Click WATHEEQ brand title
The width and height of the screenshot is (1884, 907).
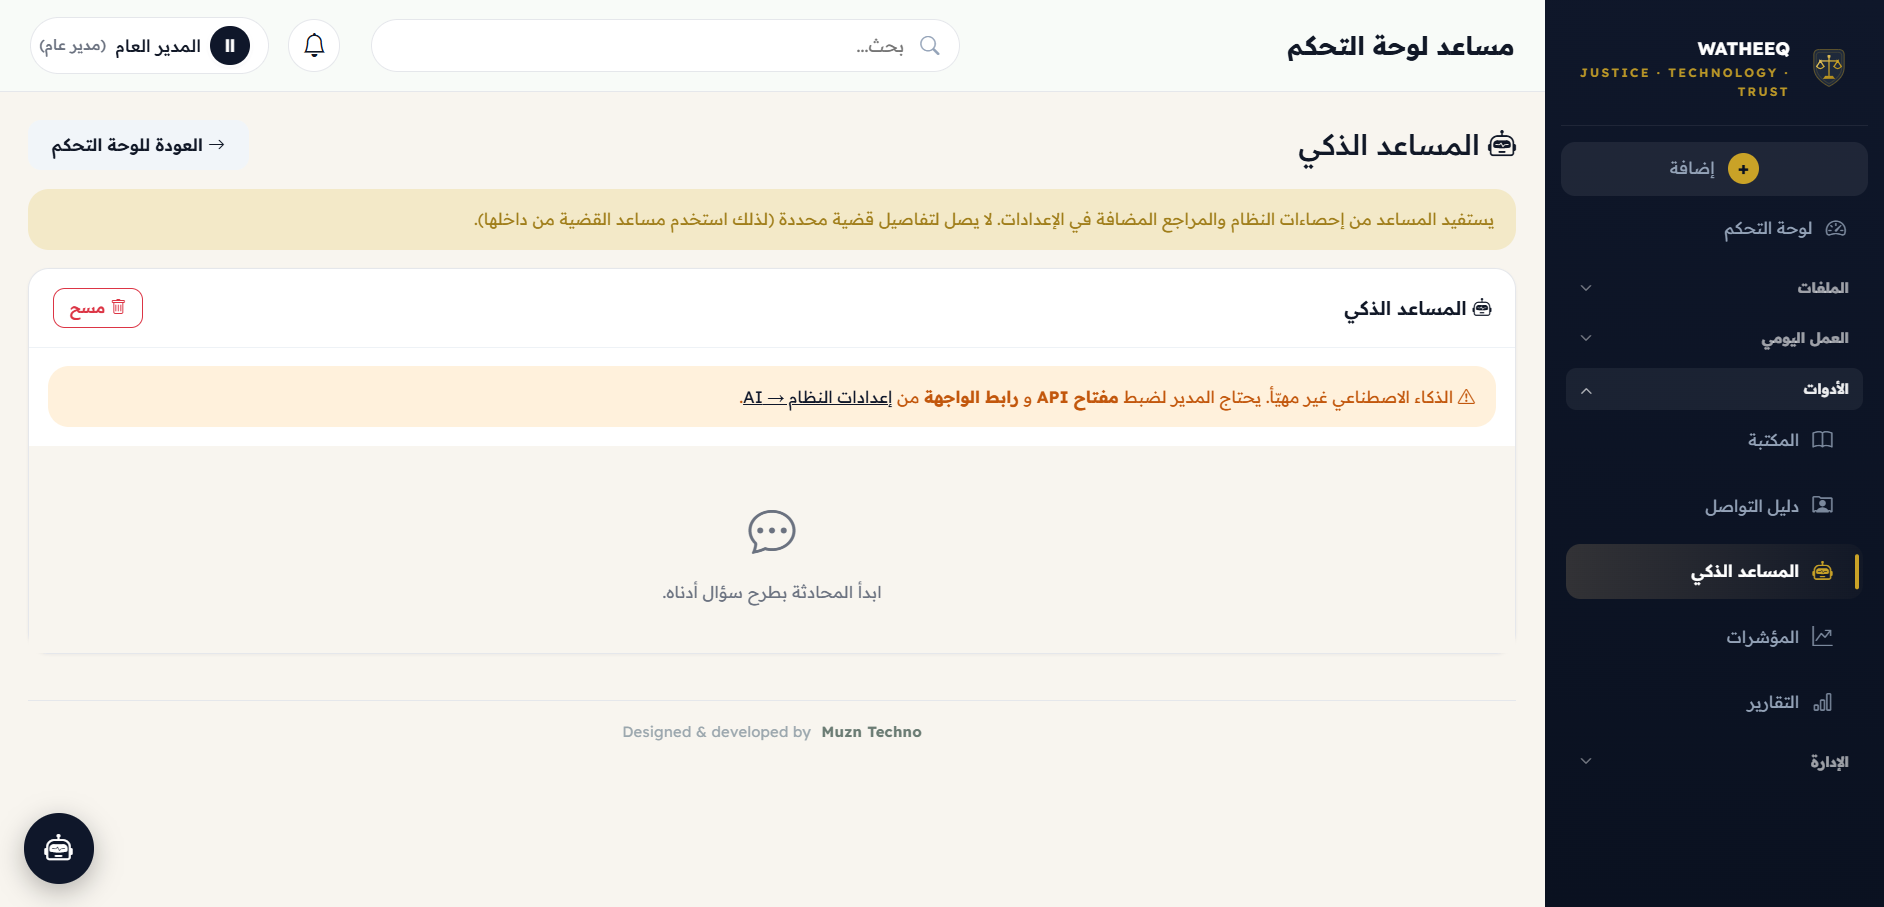point(1743,49)
